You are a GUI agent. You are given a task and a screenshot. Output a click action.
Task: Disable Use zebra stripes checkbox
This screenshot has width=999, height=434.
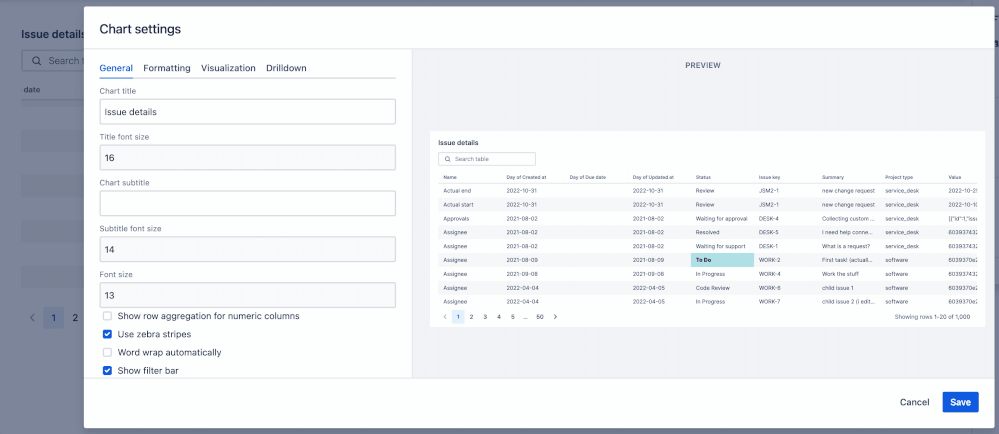click(x=108, y=334)
